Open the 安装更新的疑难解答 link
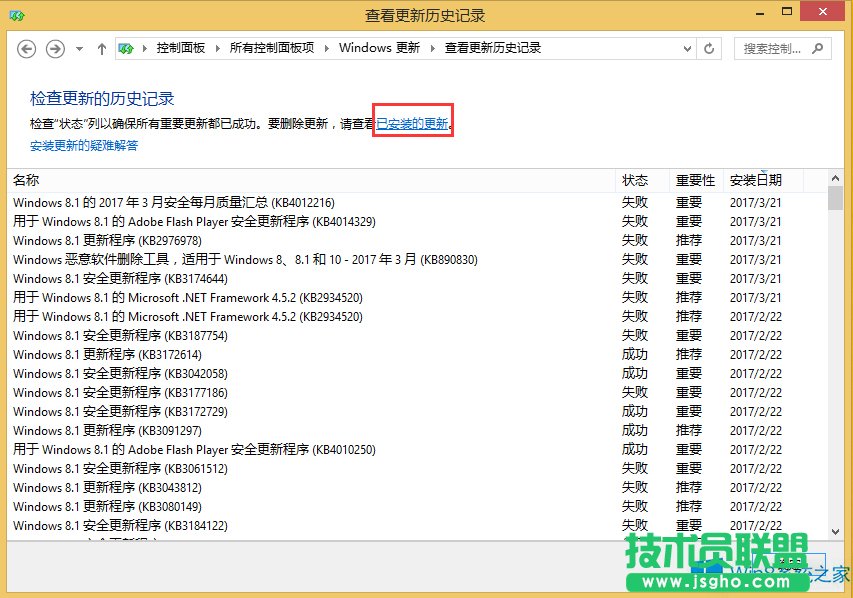This screenshot has width=853, height=598. point(81,145)
